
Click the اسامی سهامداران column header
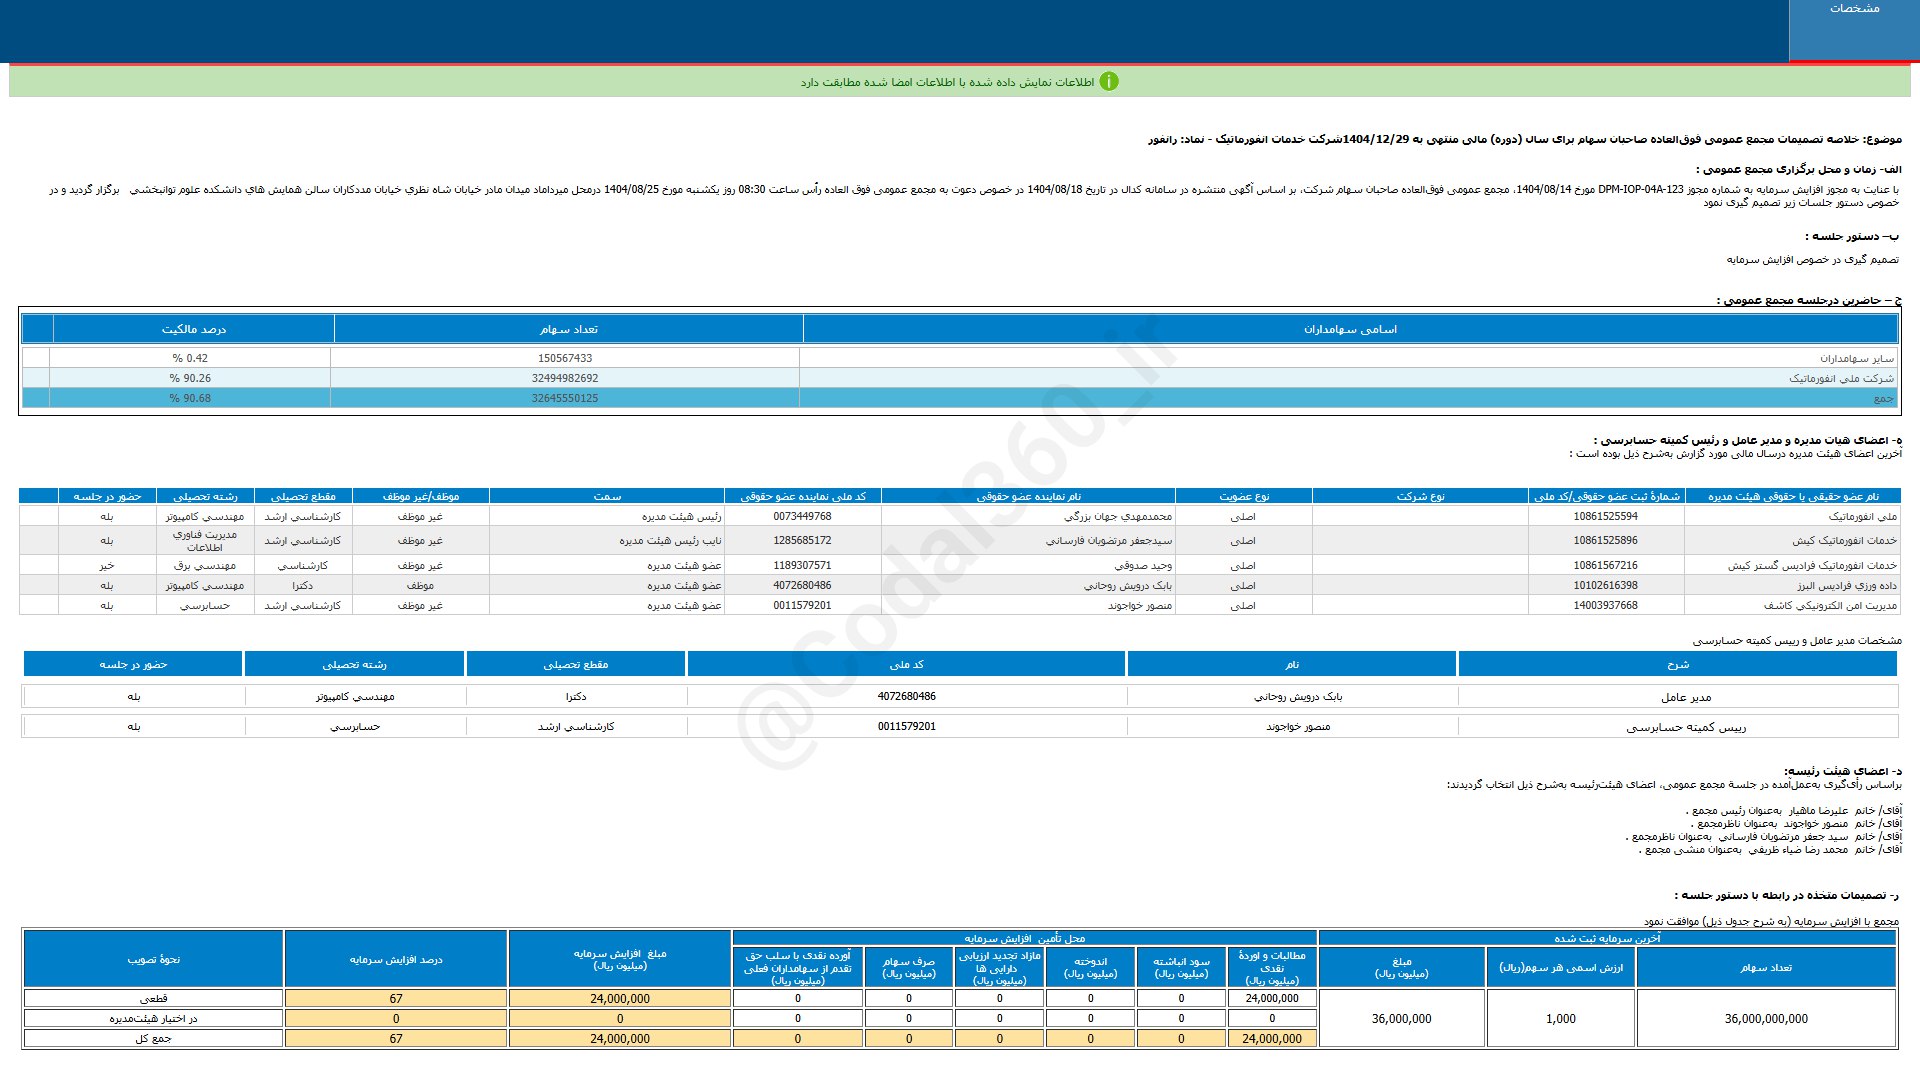pos(1350,329)
